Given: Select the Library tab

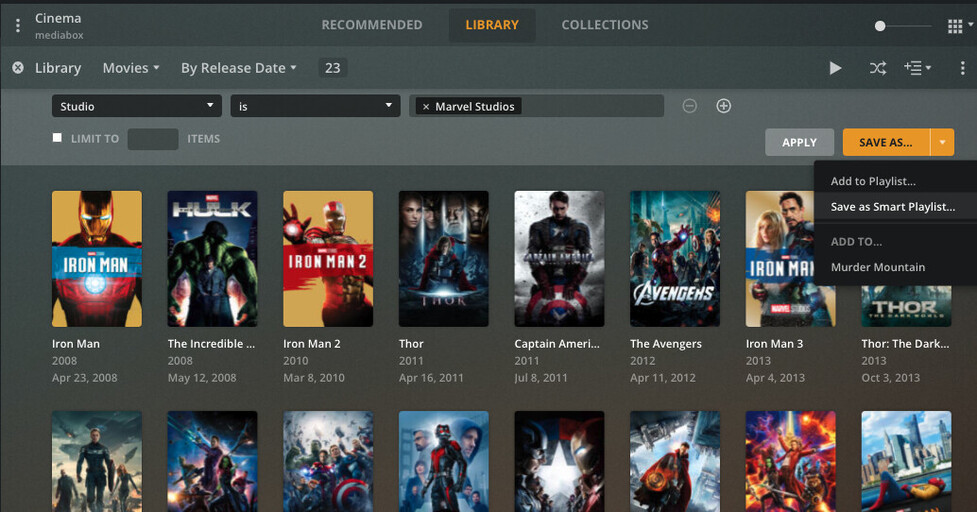Looking at the screenshot, I should [x=492, y=25].
